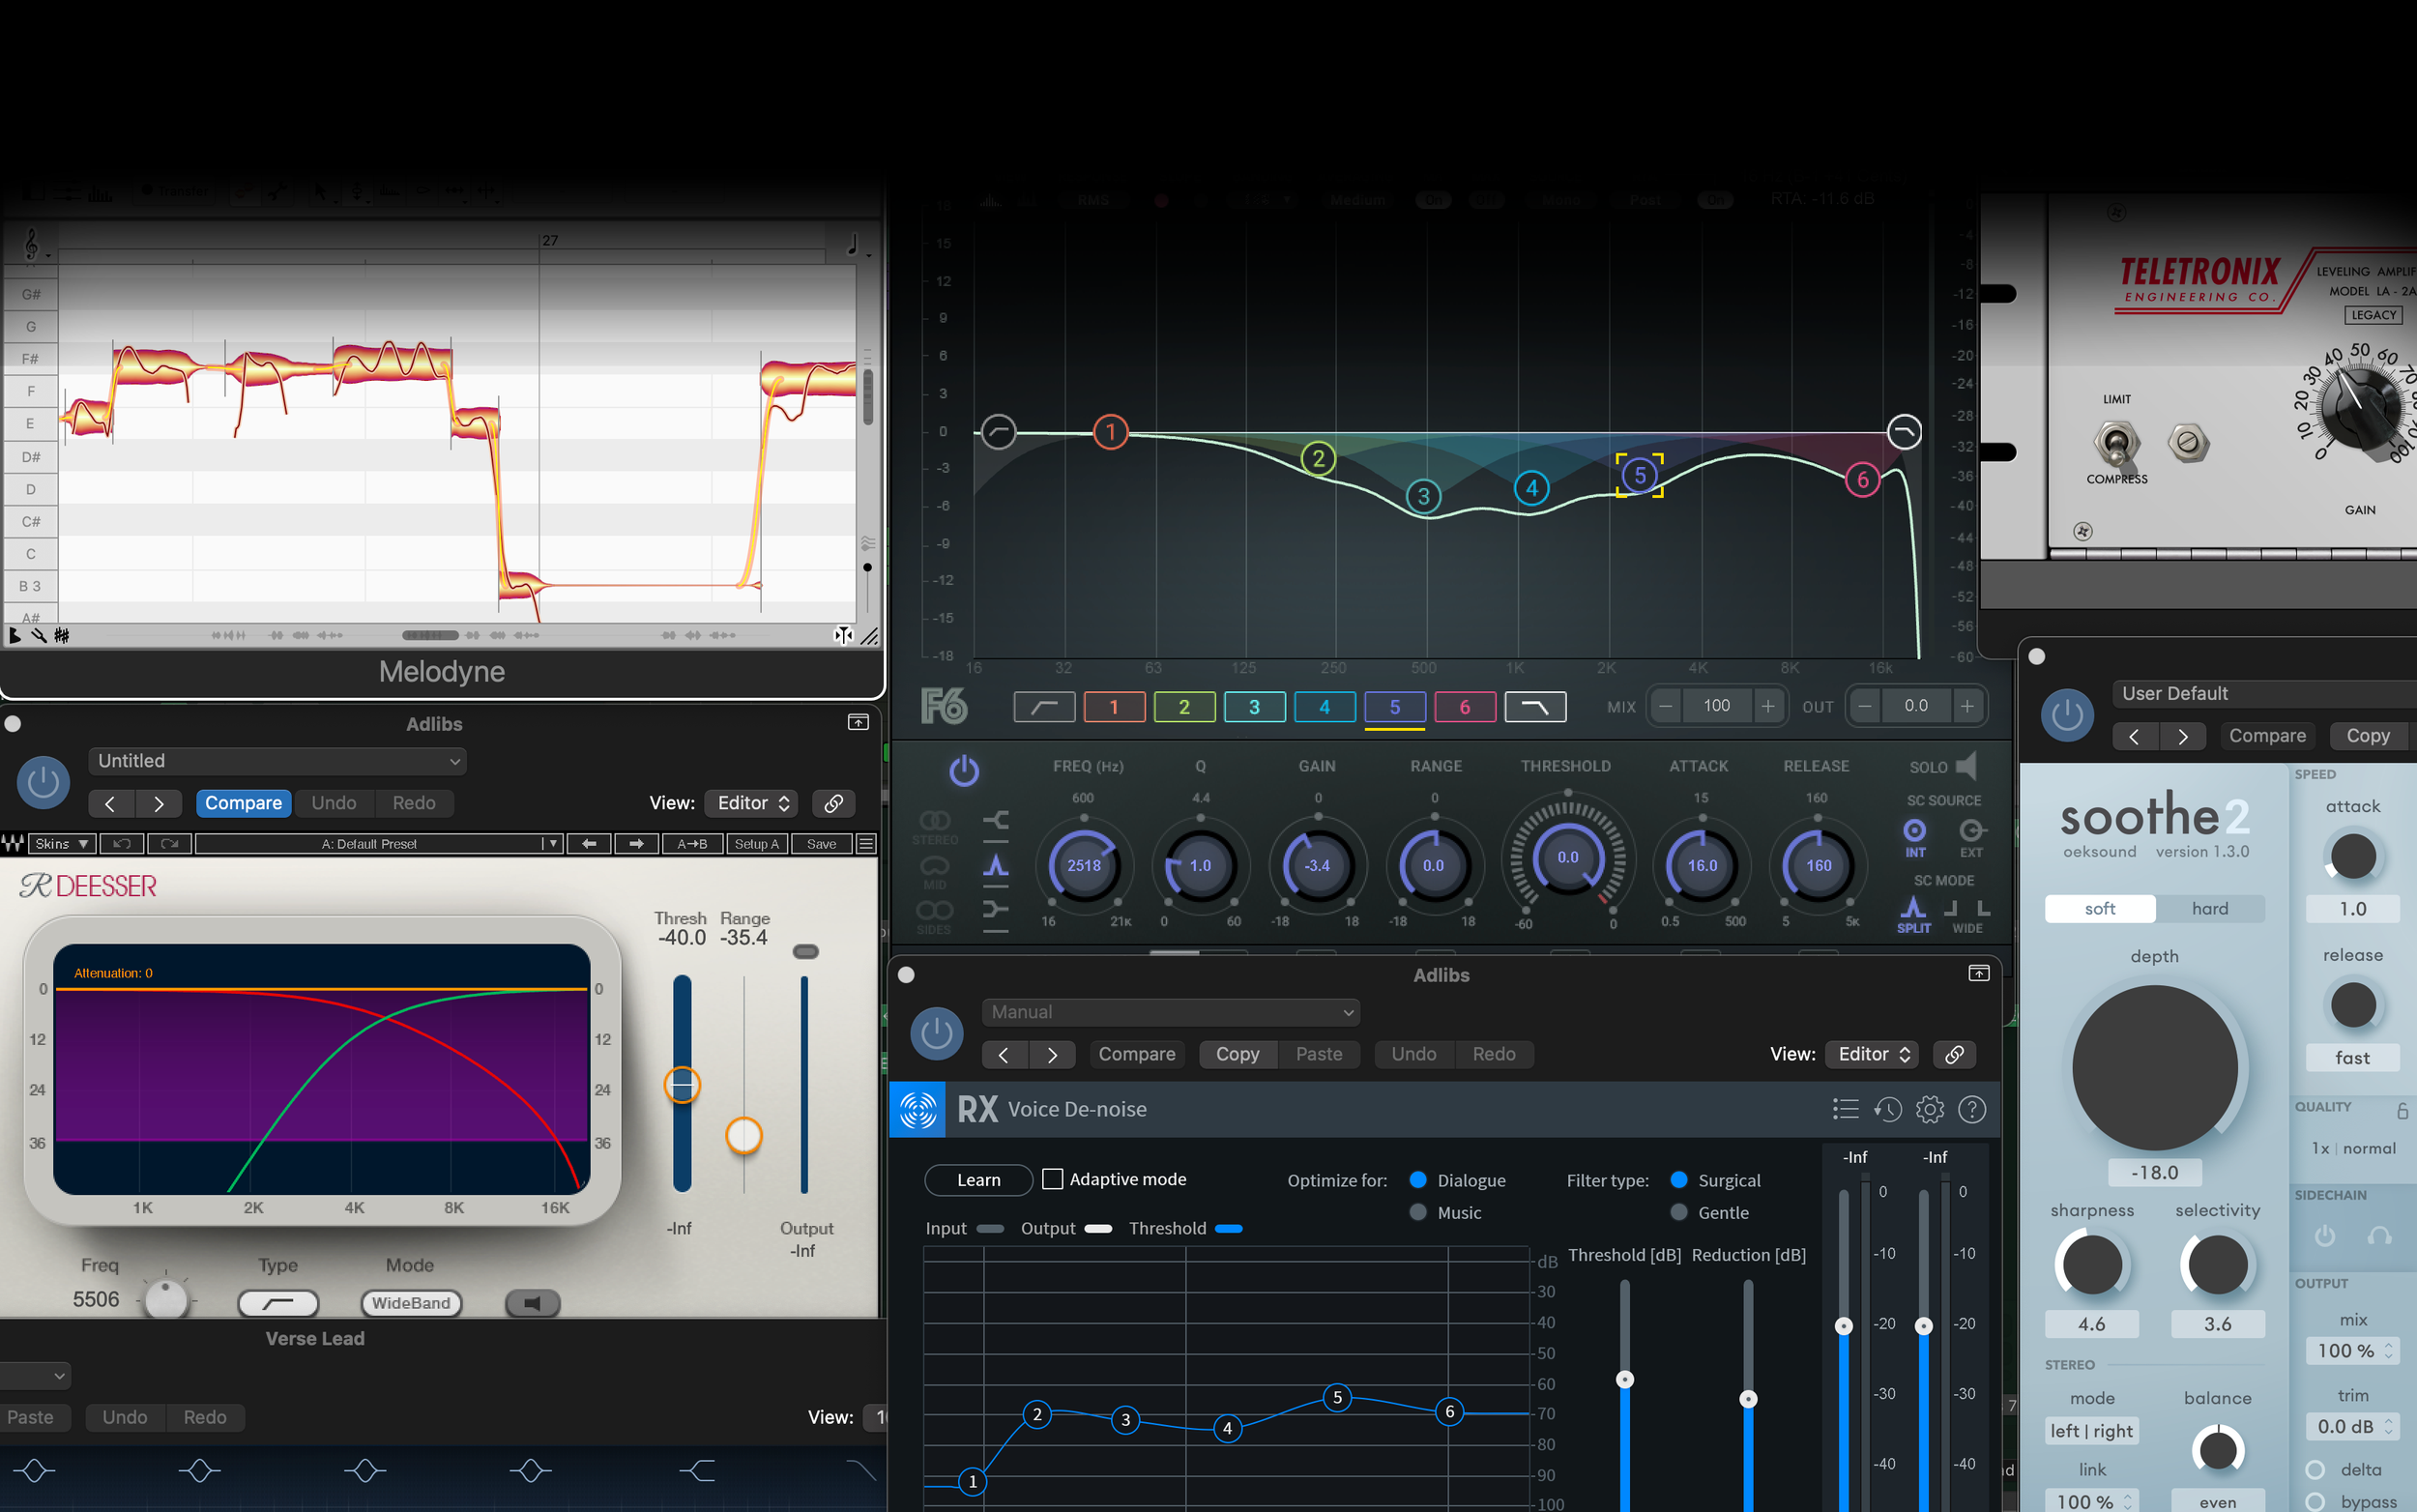Screen dimensions: 2417x1512
Task: Click the RDeesser audio monitor speaker button
Action: tap(532, 1303)
